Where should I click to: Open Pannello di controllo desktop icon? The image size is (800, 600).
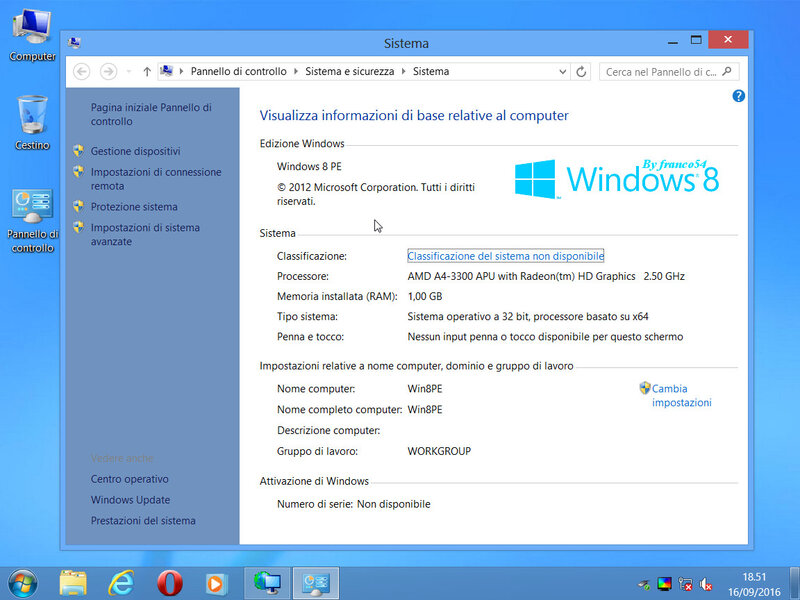[x=32, y=221]
